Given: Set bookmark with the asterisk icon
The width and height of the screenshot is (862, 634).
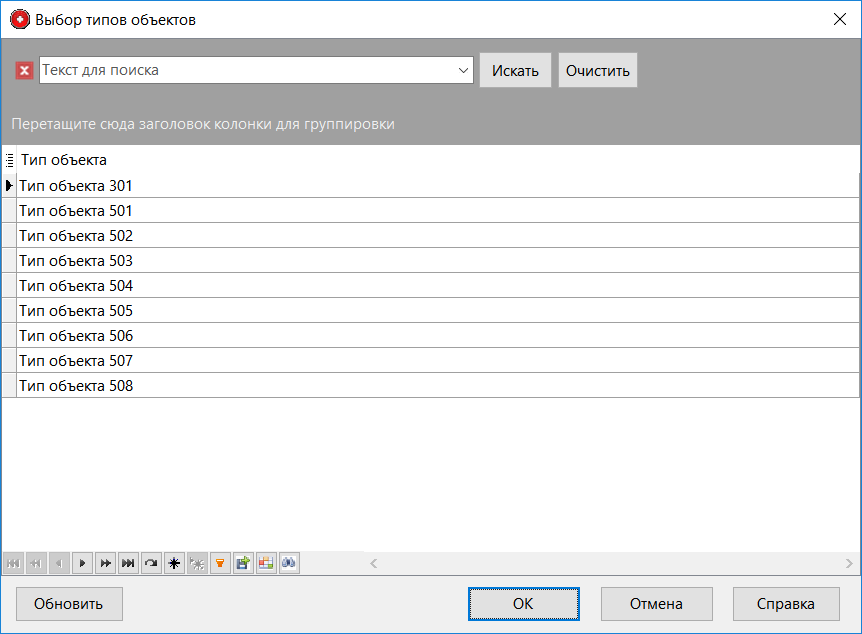Looking at the screenshot, I should click(x=174, y=564).
